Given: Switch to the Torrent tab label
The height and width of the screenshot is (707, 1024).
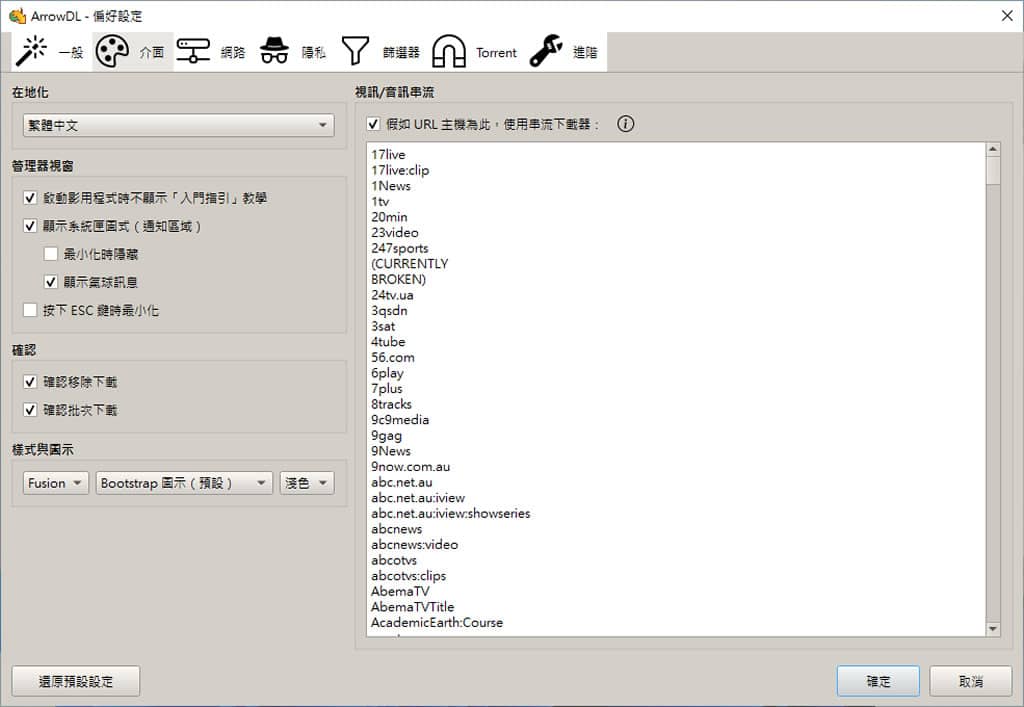Looking at the screenshot, I should coord(496,52).
